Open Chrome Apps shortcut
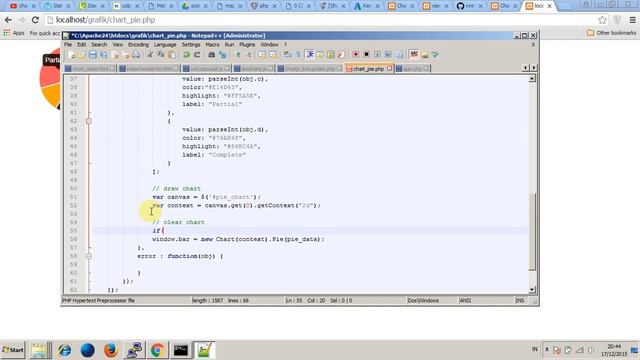The width and height of the screenshot is (640, 360). 14,33
